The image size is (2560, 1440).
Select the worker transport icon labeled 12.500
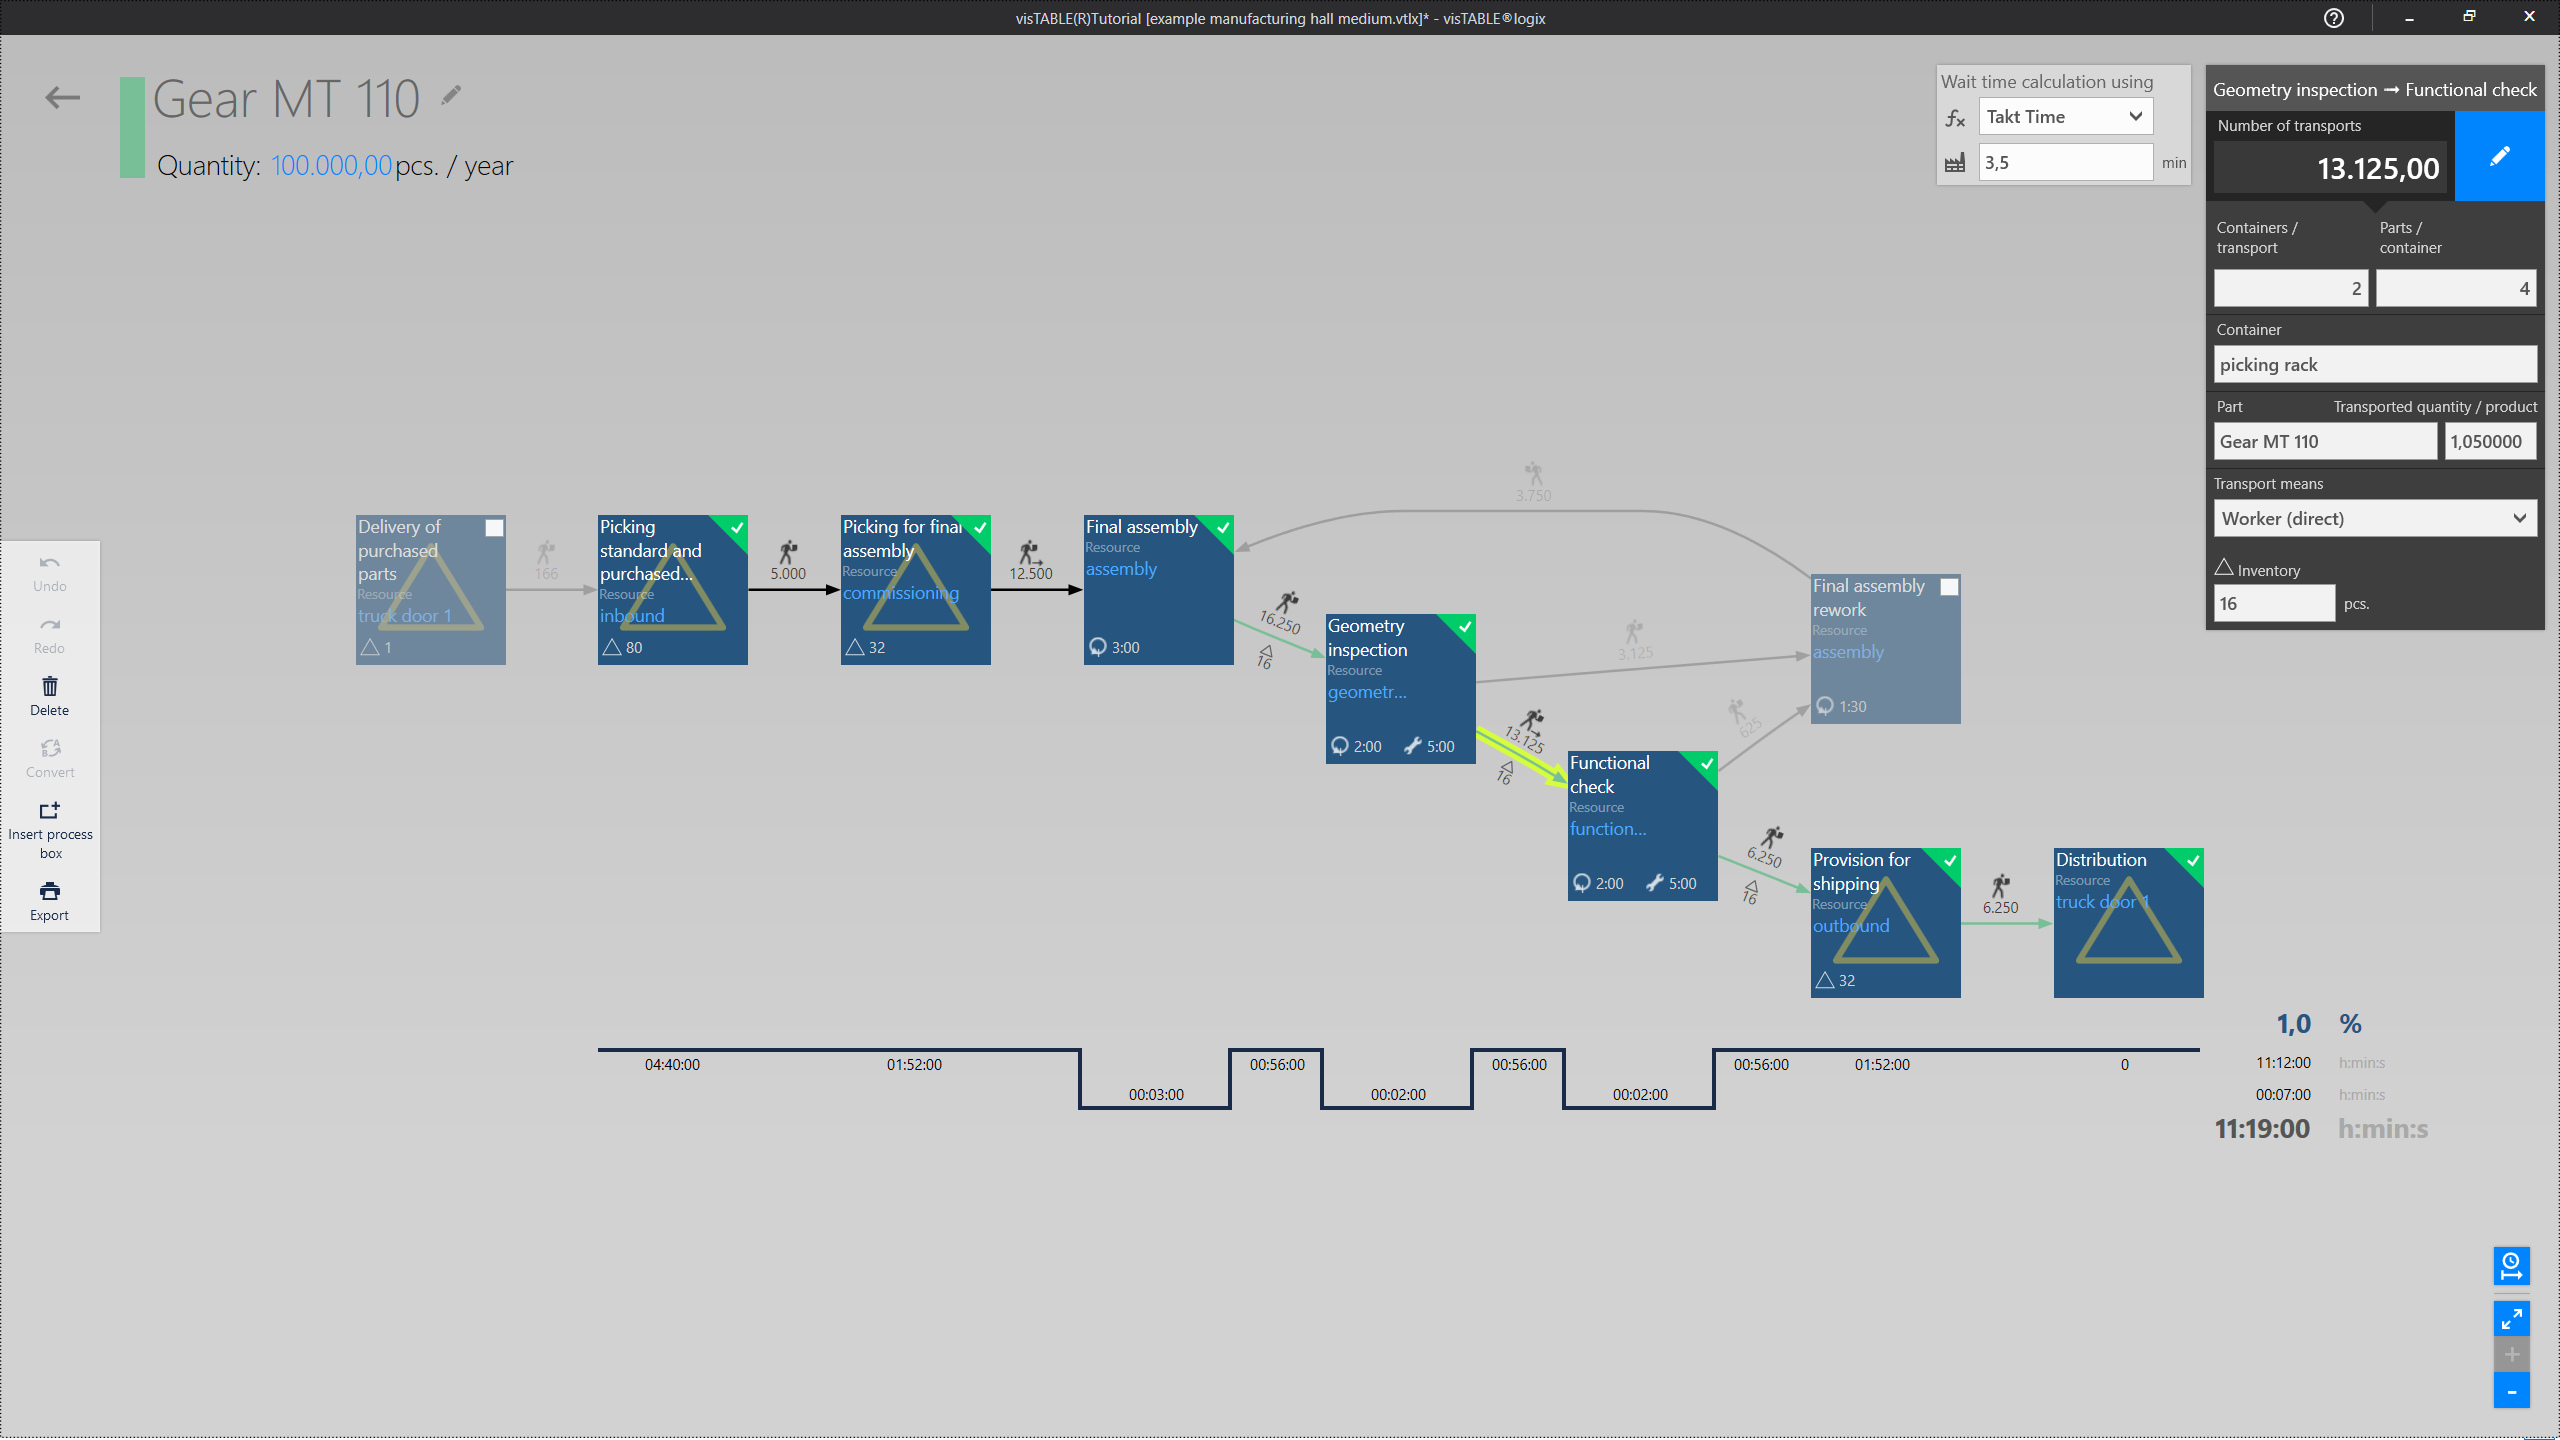(x=1030, y=552)
